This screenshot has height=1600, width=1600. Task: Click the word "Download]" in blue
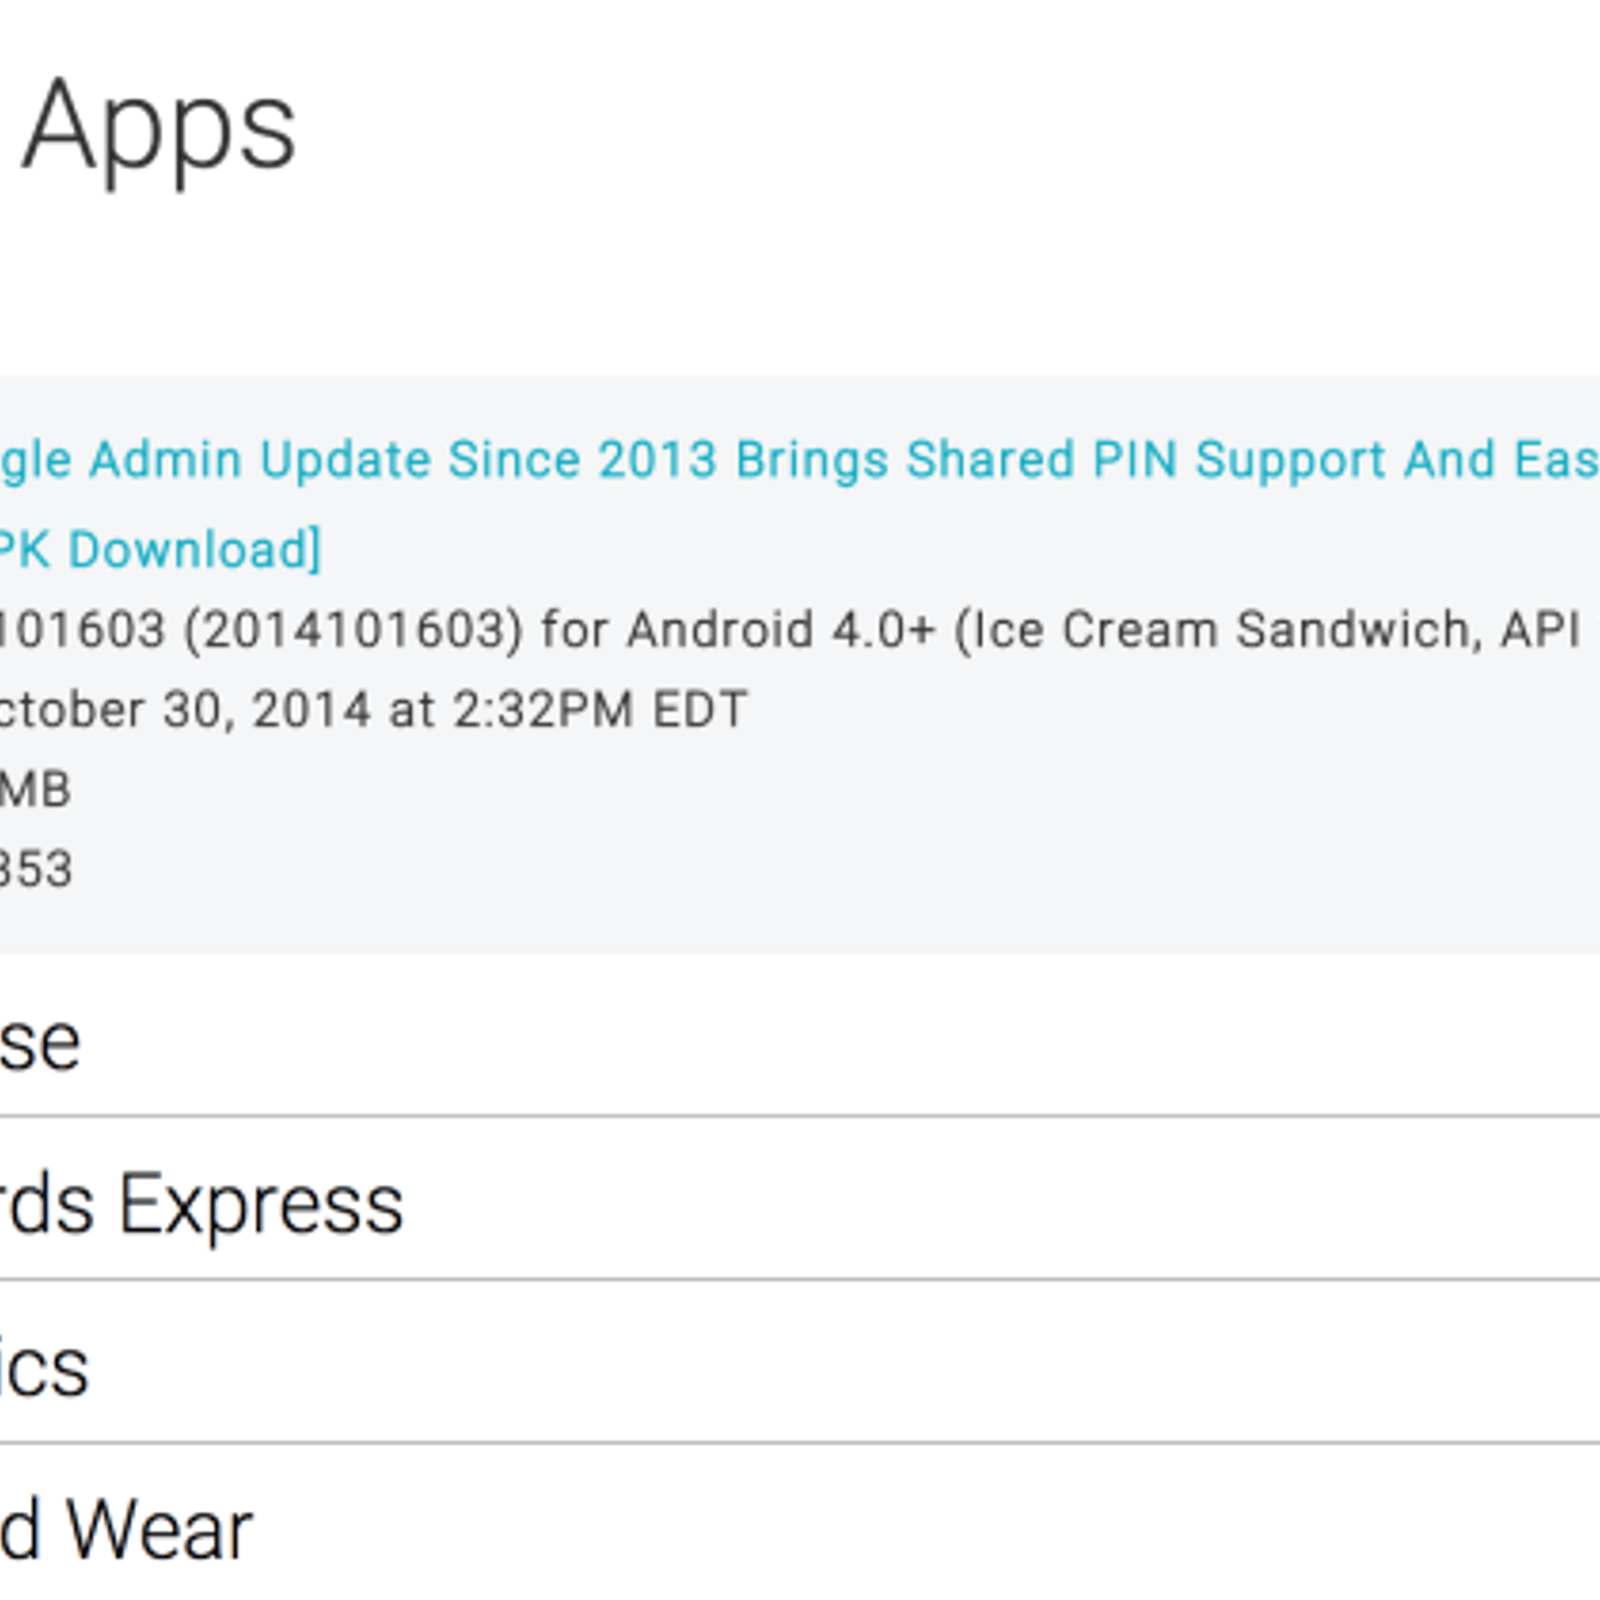point(195,550)
